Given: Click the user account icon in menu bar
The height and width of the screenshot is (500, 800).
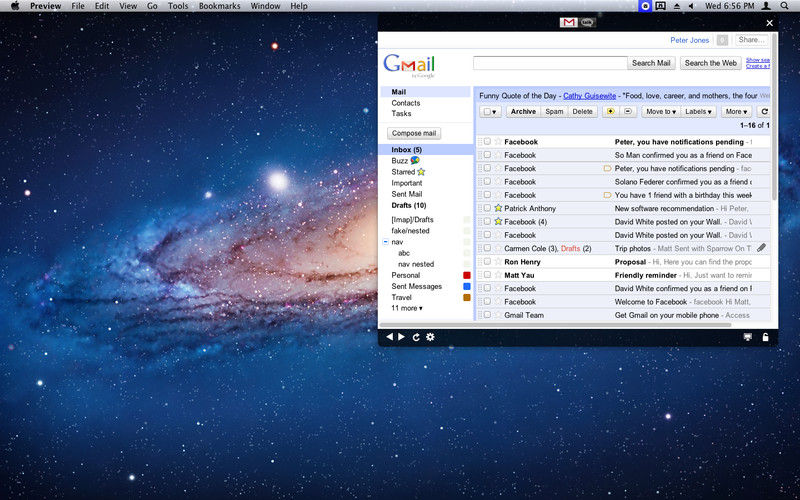Looking at the screenshot, I should pyautogui.click(x=766, y=6).
